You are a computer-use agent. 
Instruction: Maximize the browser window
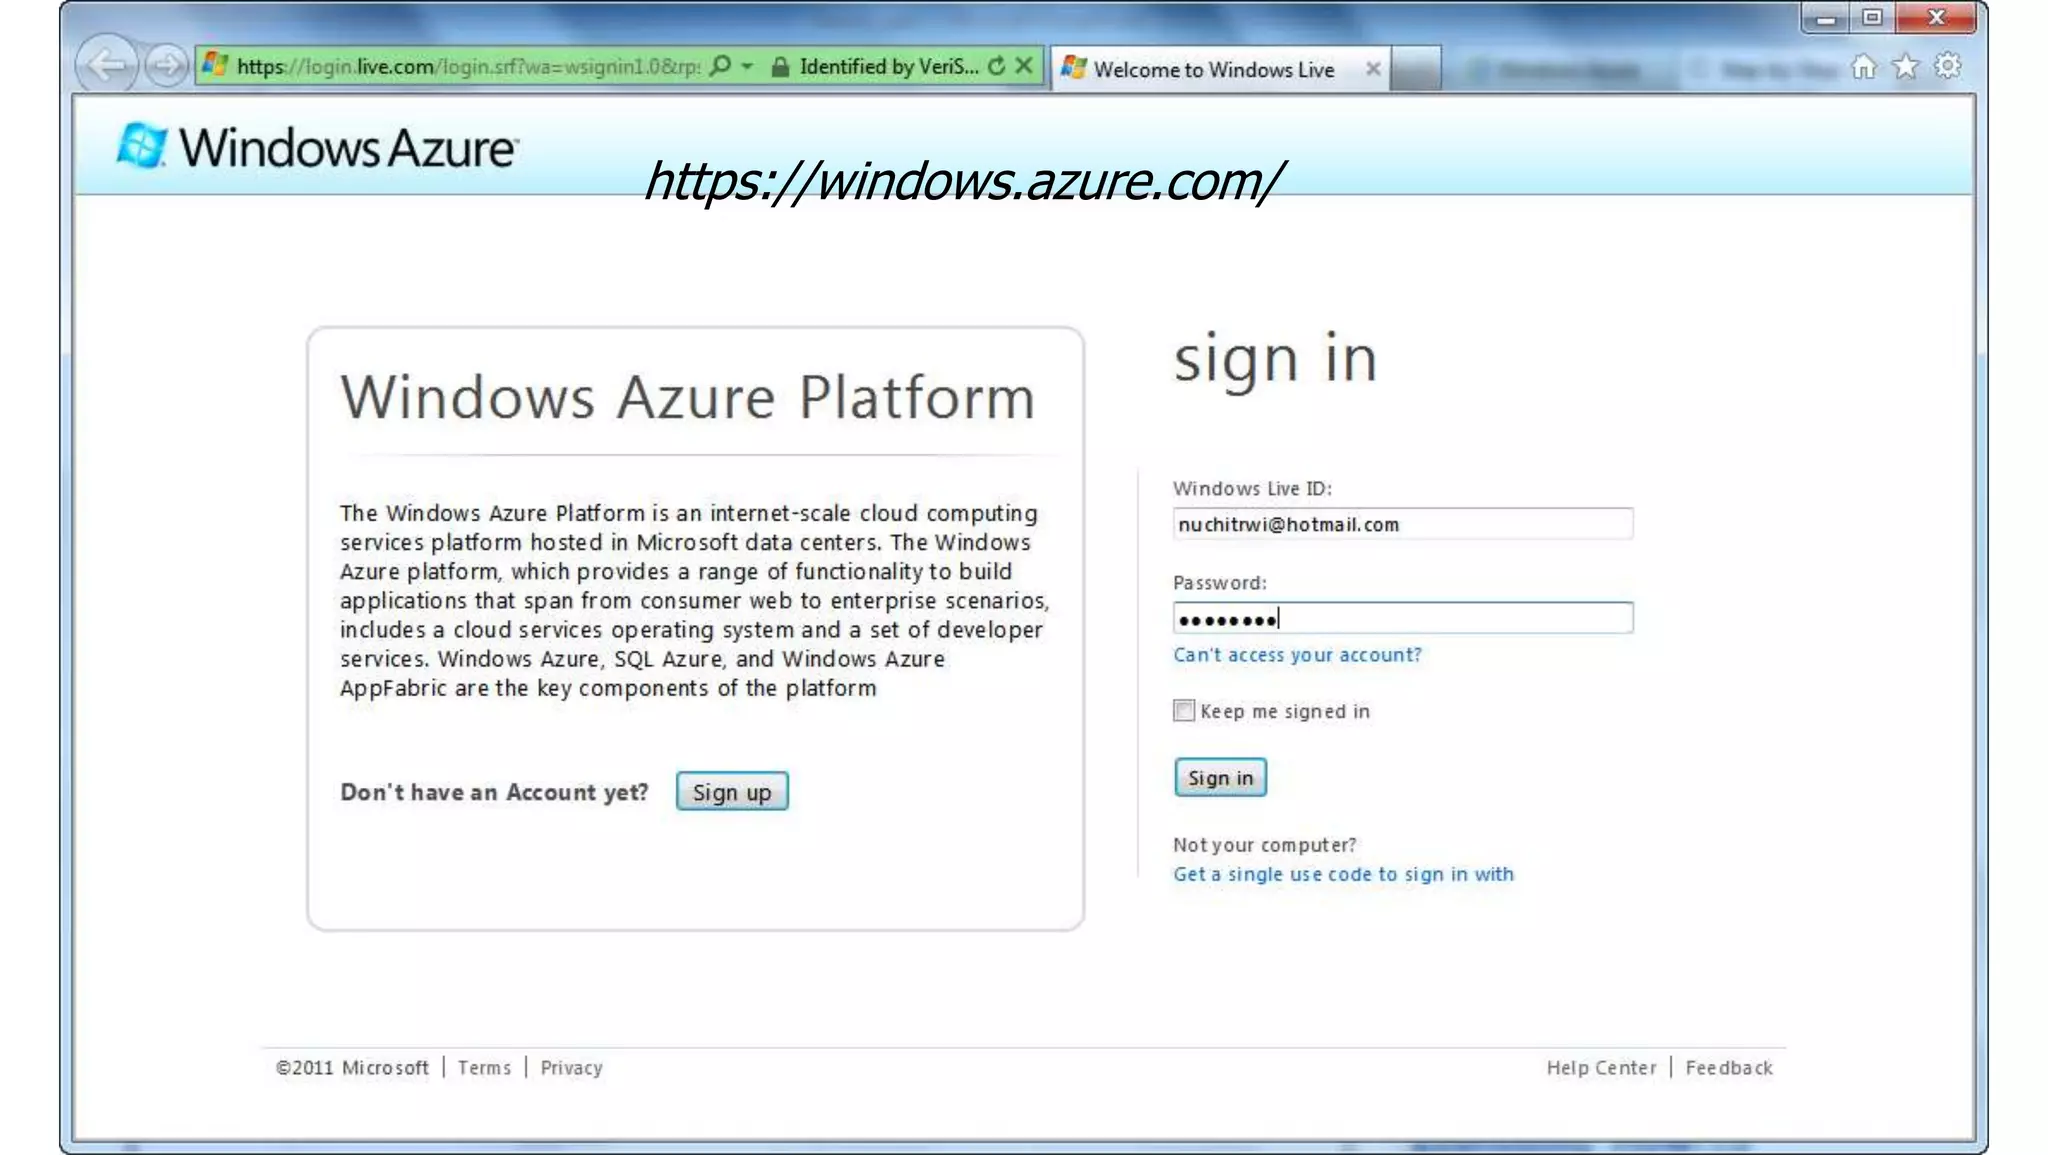(x=1872, y=18)
